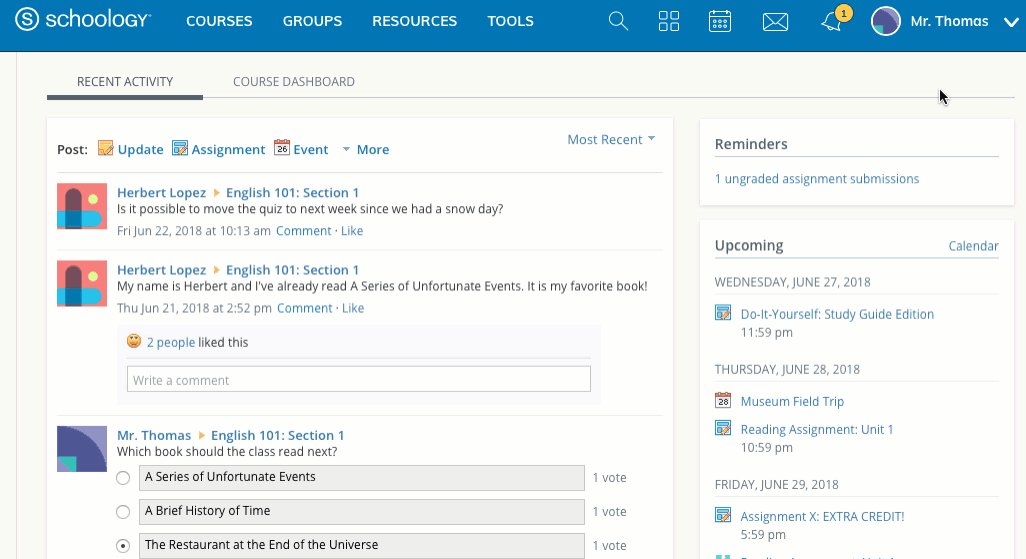Click the notification badge showing 1

(844, 13)
